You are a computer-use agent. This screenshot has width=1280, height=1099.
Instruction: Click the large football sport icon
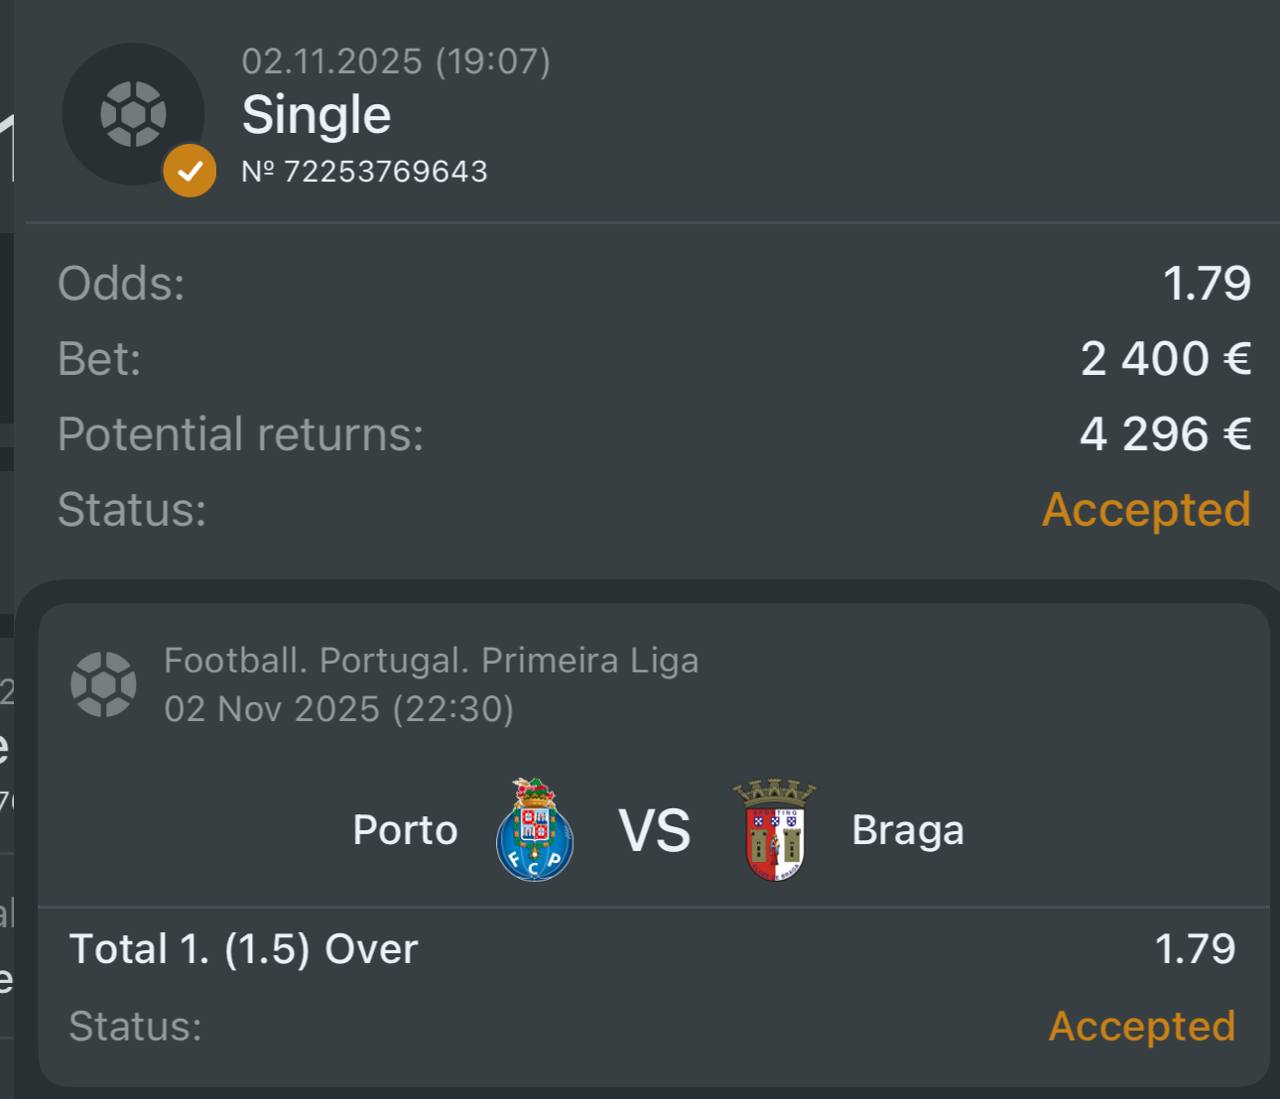point(133,114)
